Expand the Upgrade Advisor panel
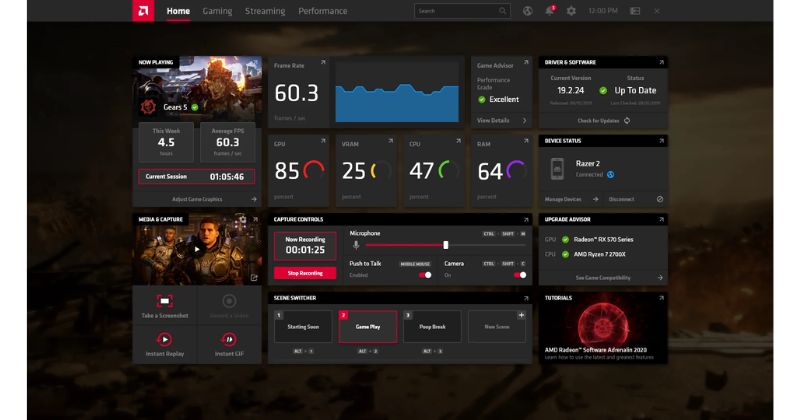This screenshot has width=800, height=420. tap(661, 219)
